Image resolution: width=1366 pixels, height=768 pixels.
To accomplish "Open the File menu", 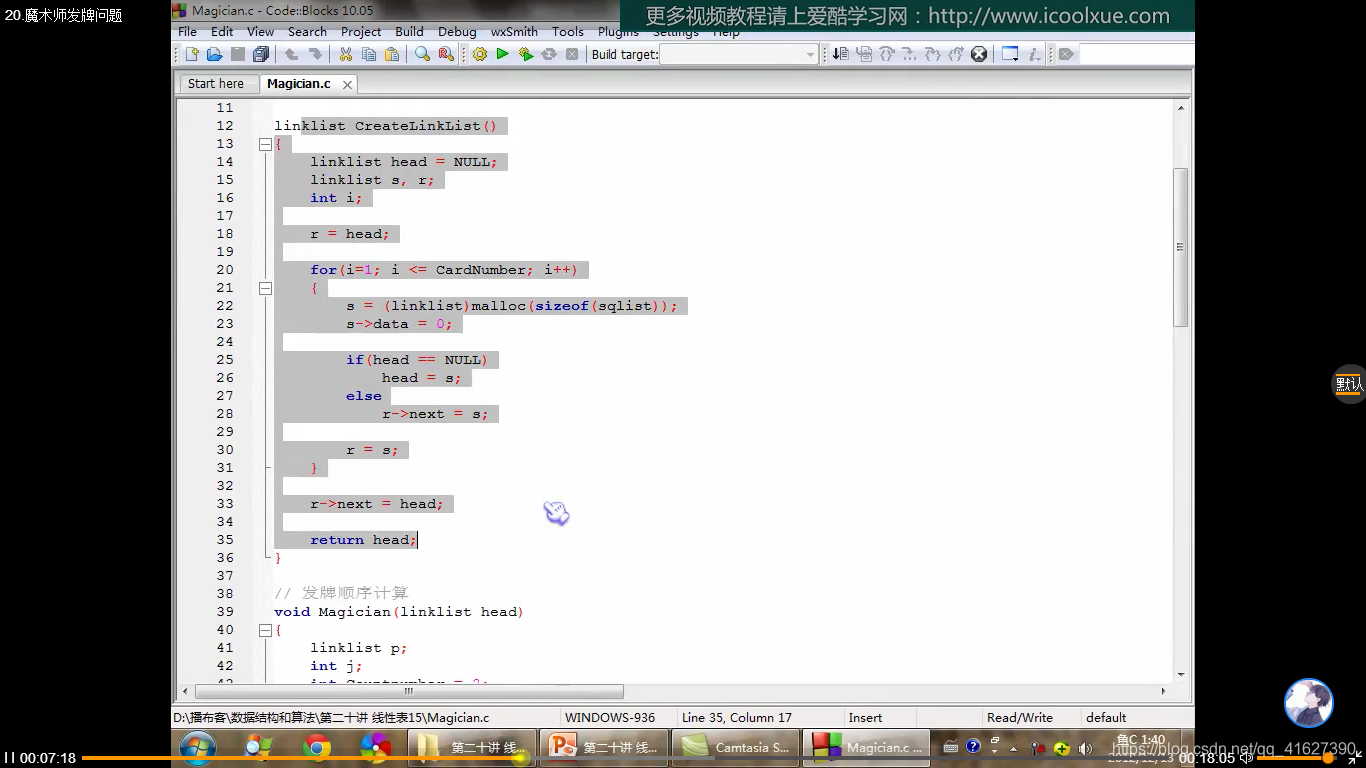I will coord(187,32).
